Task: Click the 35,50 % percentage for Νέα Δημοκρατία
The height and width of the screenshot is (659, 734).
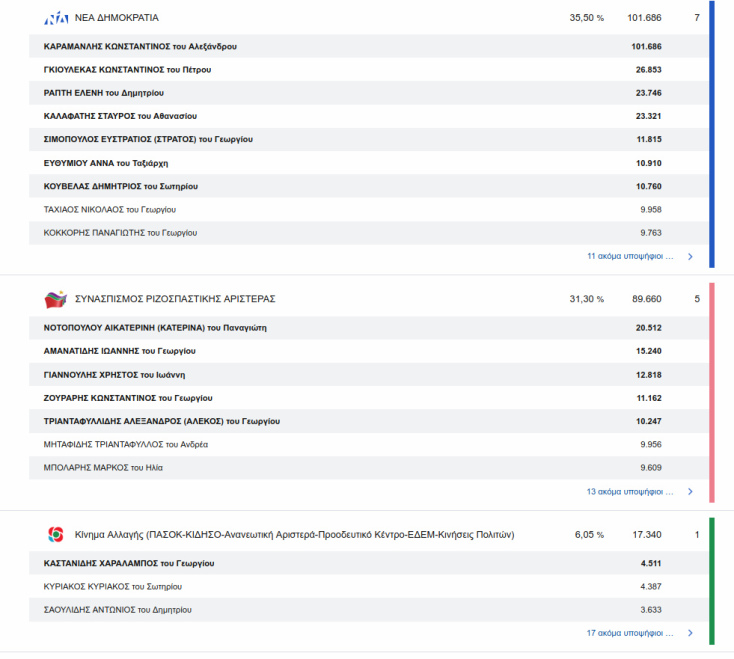Action: click(x=587, y=18)
